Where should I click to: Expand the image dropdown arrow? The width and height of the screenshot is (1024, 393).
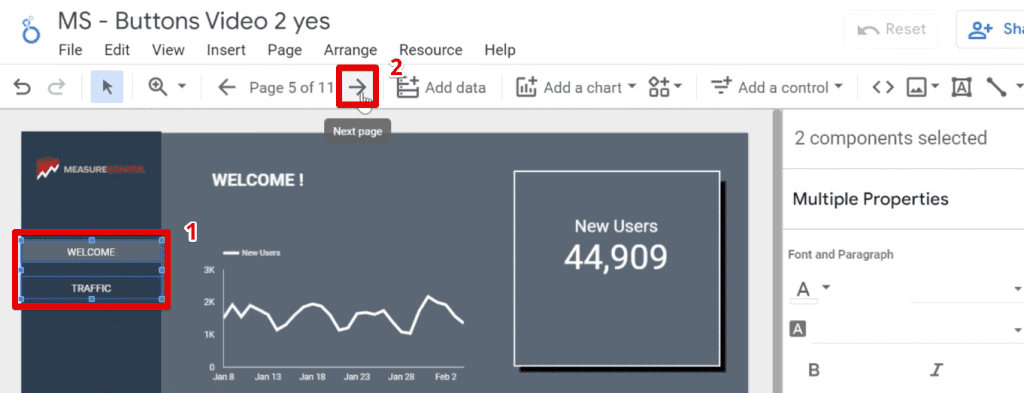tap(935, 87)
